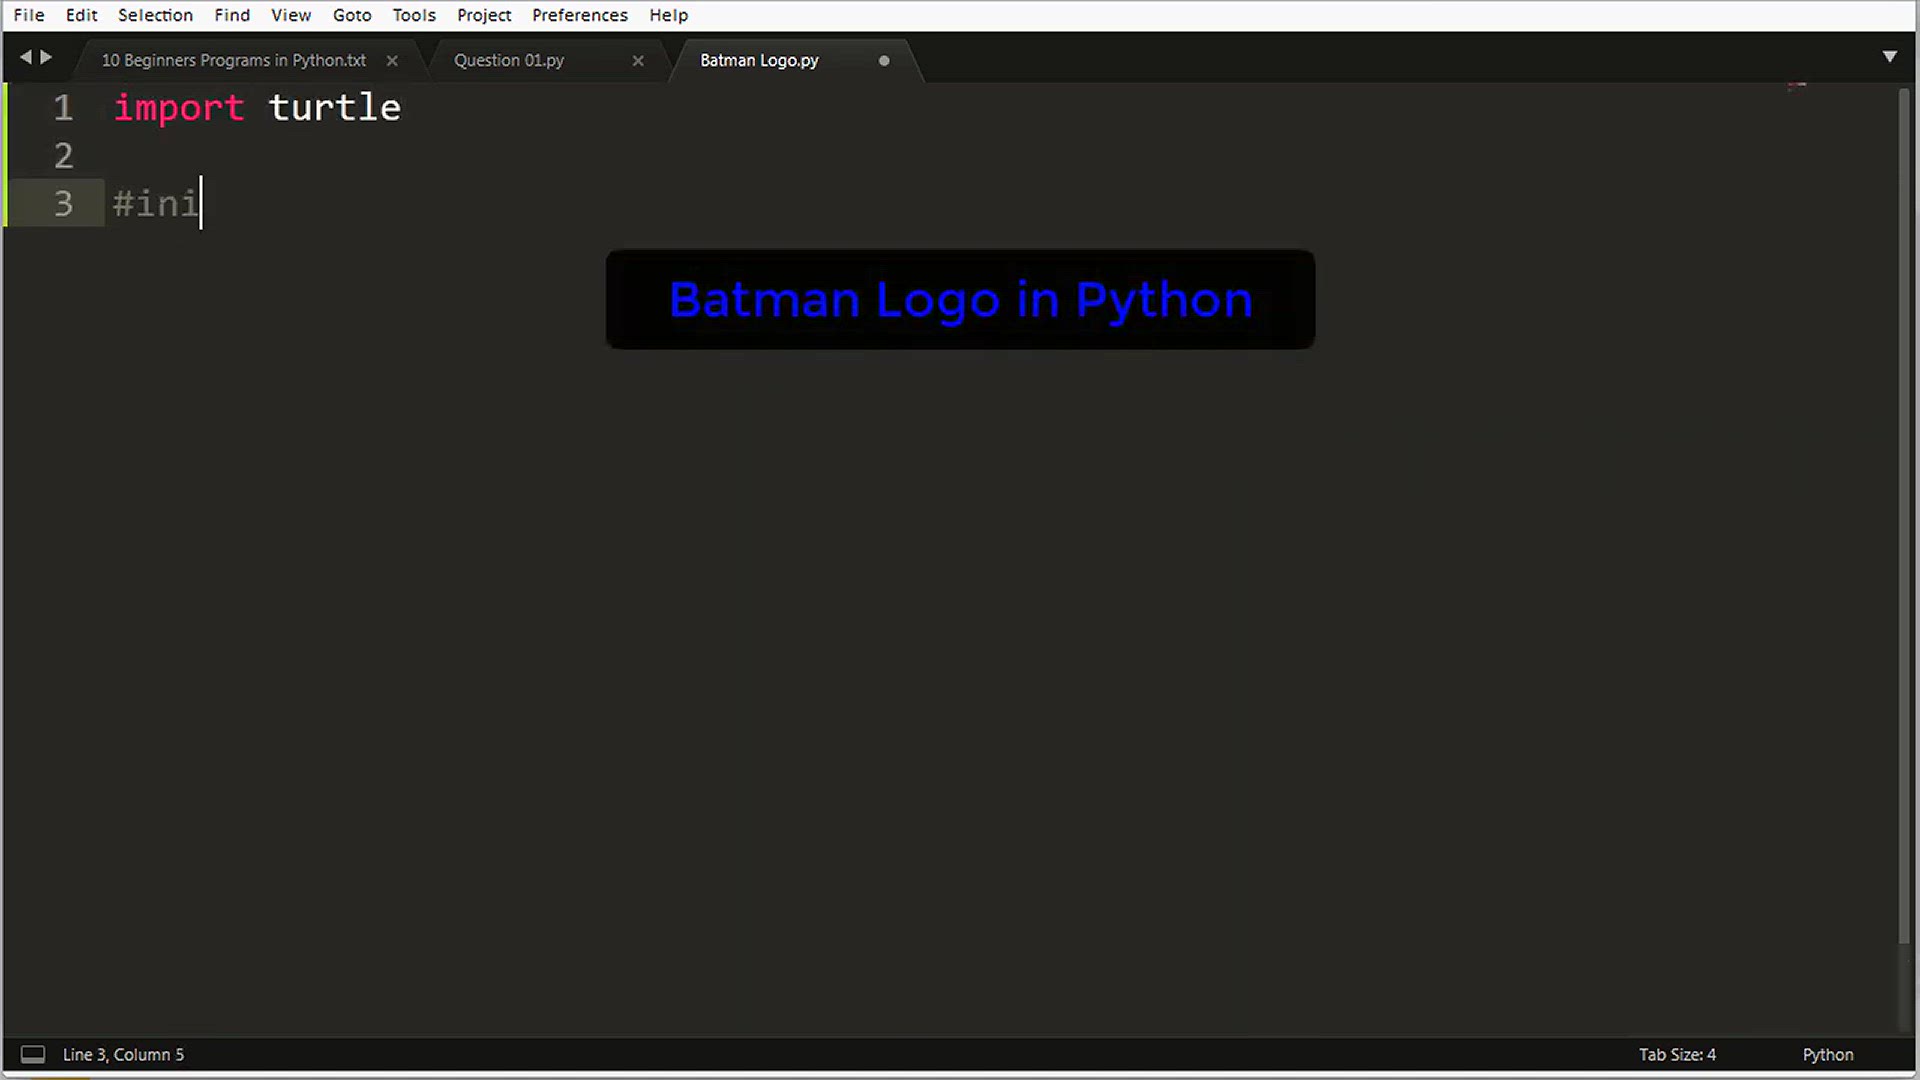Screen dimensions: 1920x1080
Task: Open the Preferences menu
Action: click(580, 15)
